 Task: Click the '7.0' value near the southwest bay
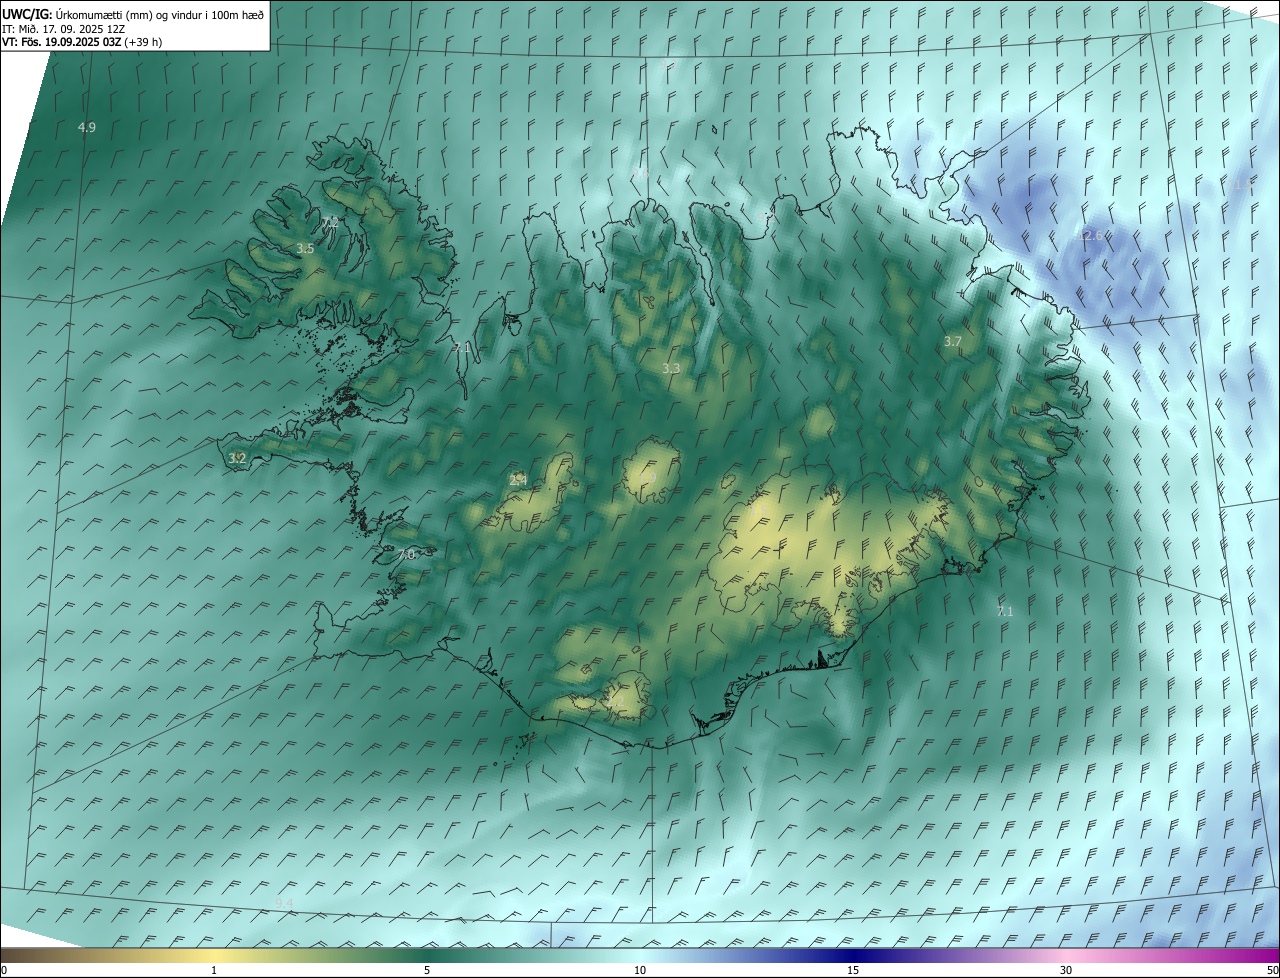click(405, 554)
